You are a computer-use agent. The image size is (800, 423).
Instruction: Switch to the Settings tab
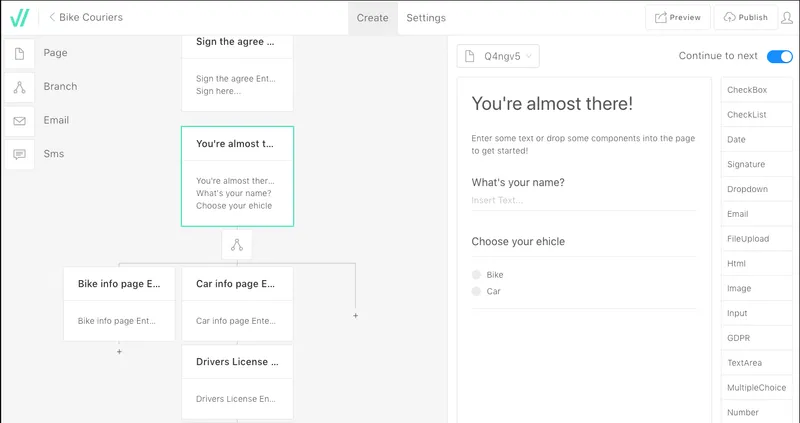[426, 18]
